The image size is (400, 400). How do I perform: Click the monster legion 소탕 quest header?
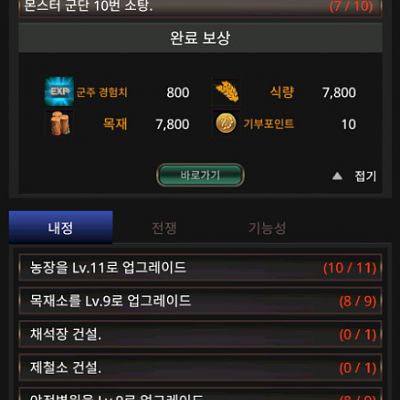coord(200,7)
